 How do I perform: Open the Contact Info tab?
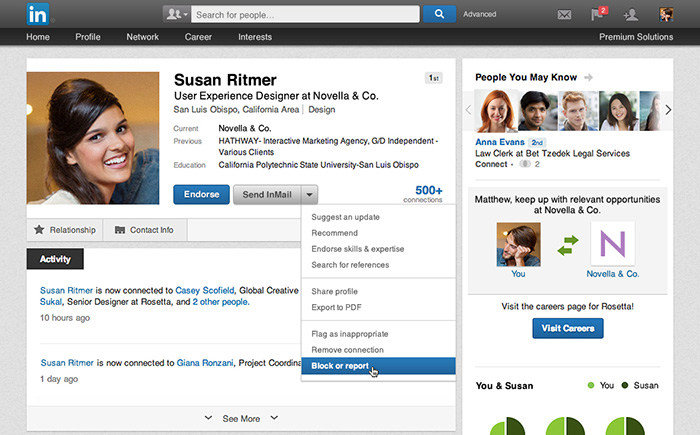(145, 230)
